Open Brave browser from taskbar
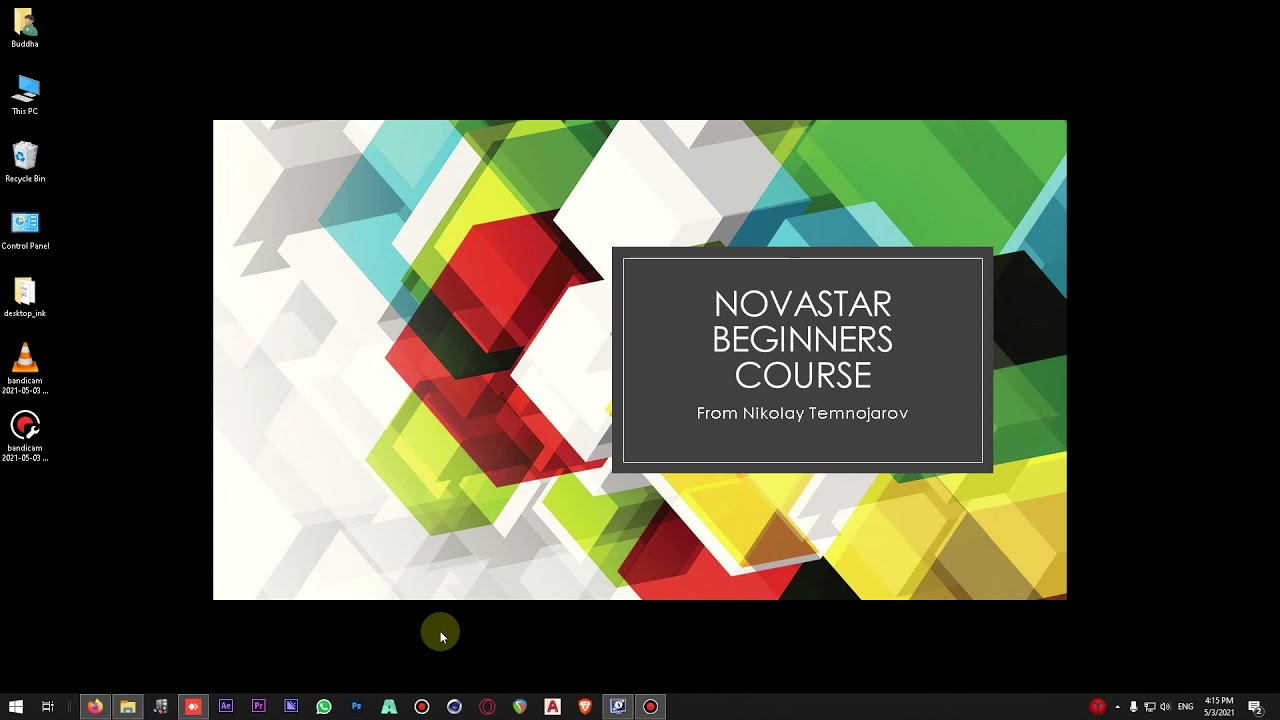The width and height of the screenshot is (1280, 720). coord(585,706)
